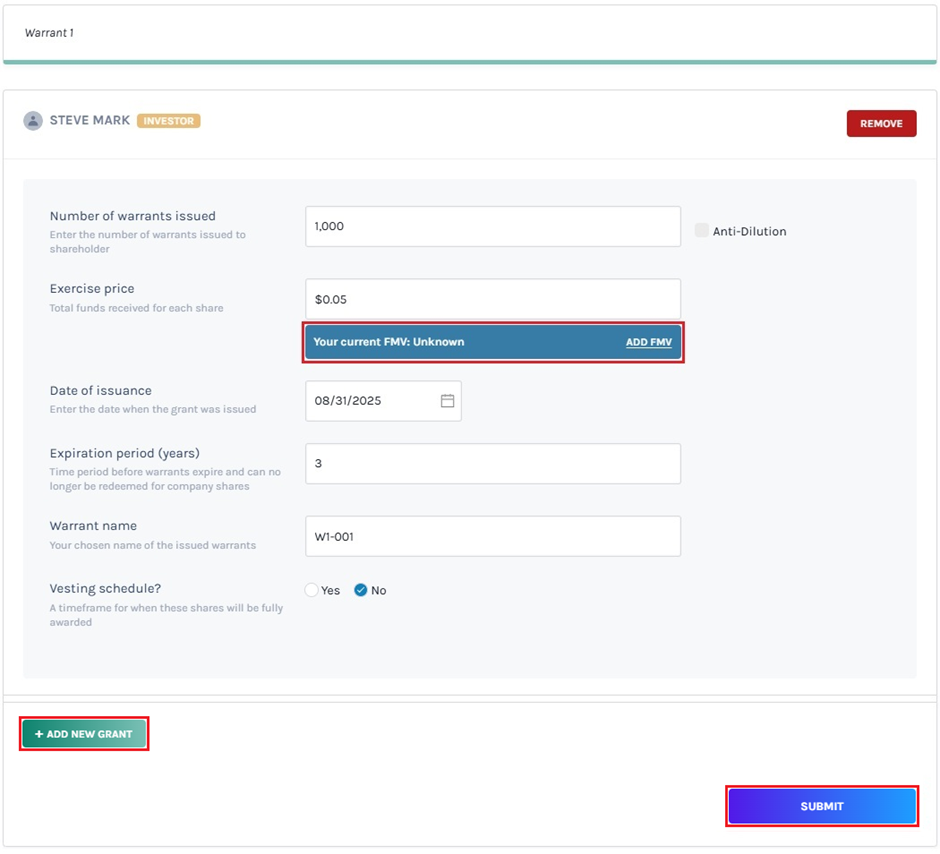Enable the Anti-Dilution checkbox

(702, 231)
